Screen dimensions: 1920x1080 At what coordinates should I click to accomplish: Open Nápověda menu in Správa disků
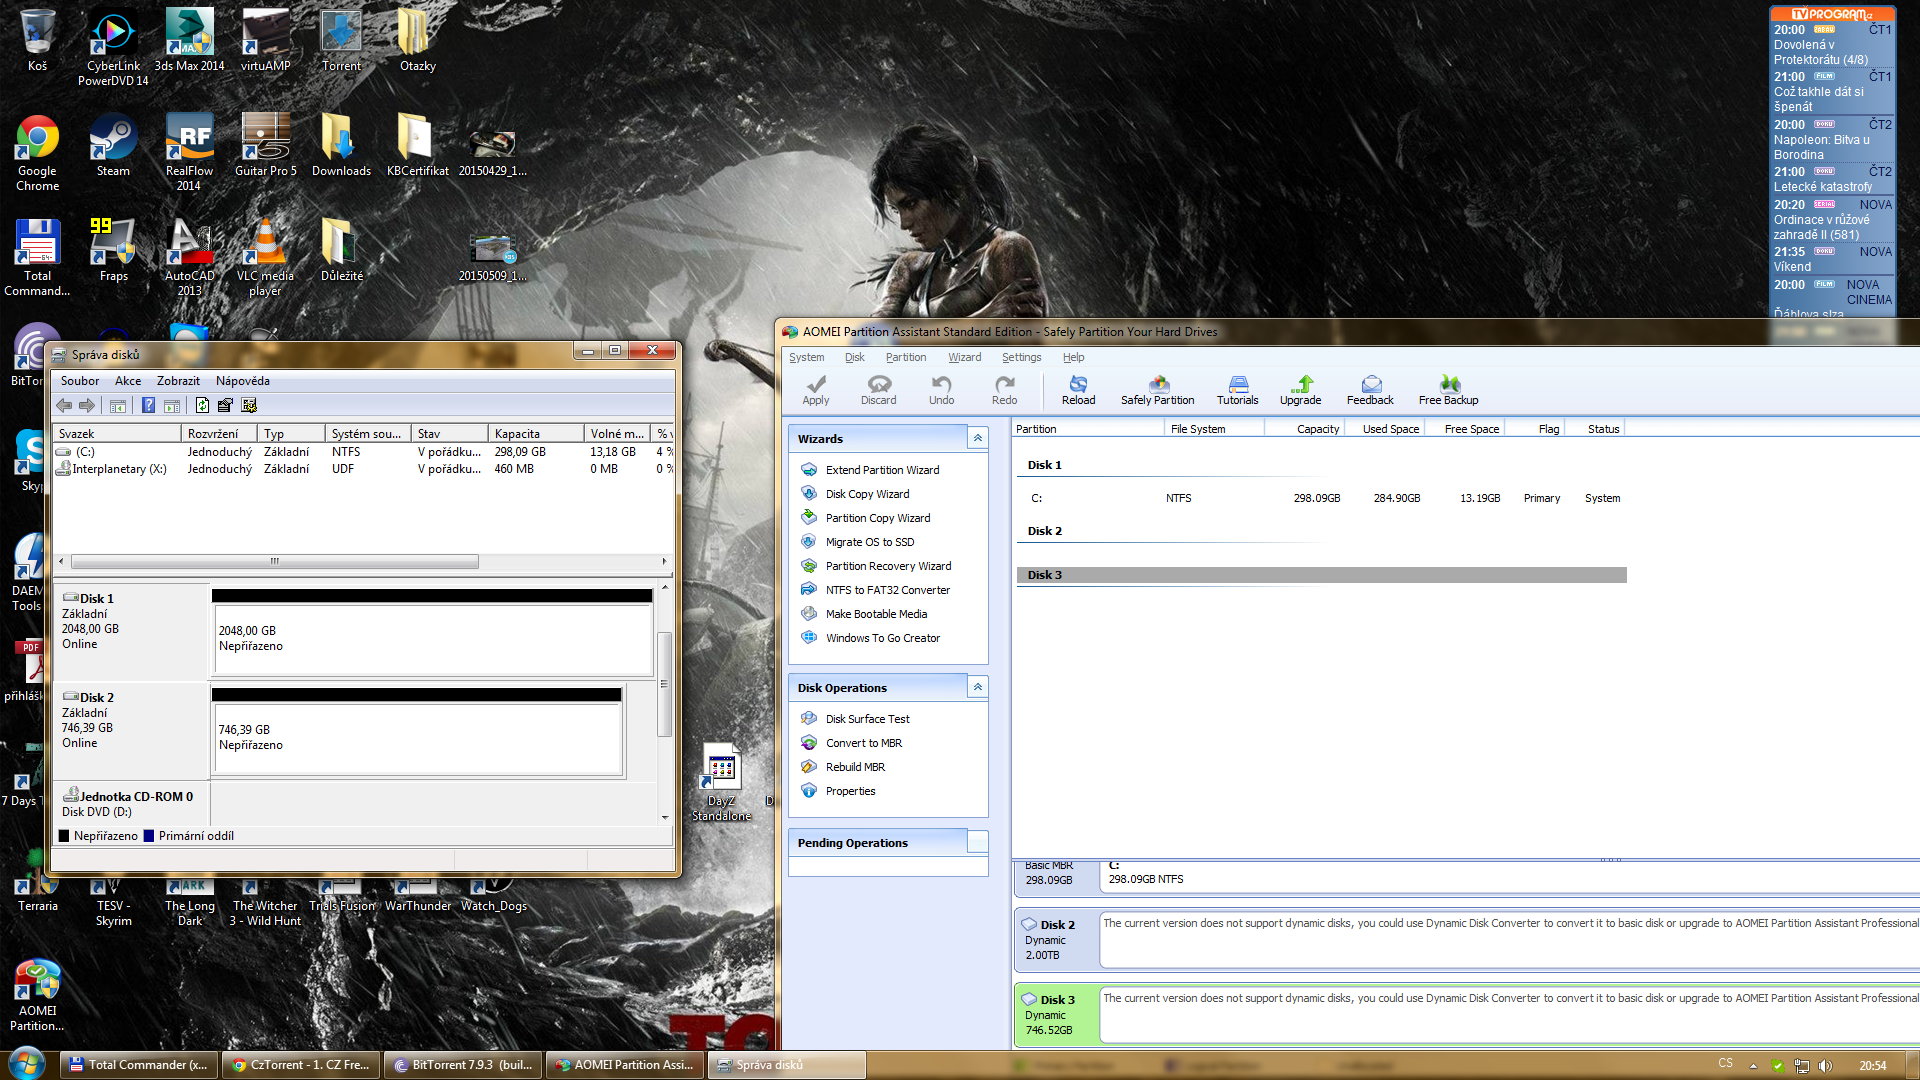[x=243, y=381]
